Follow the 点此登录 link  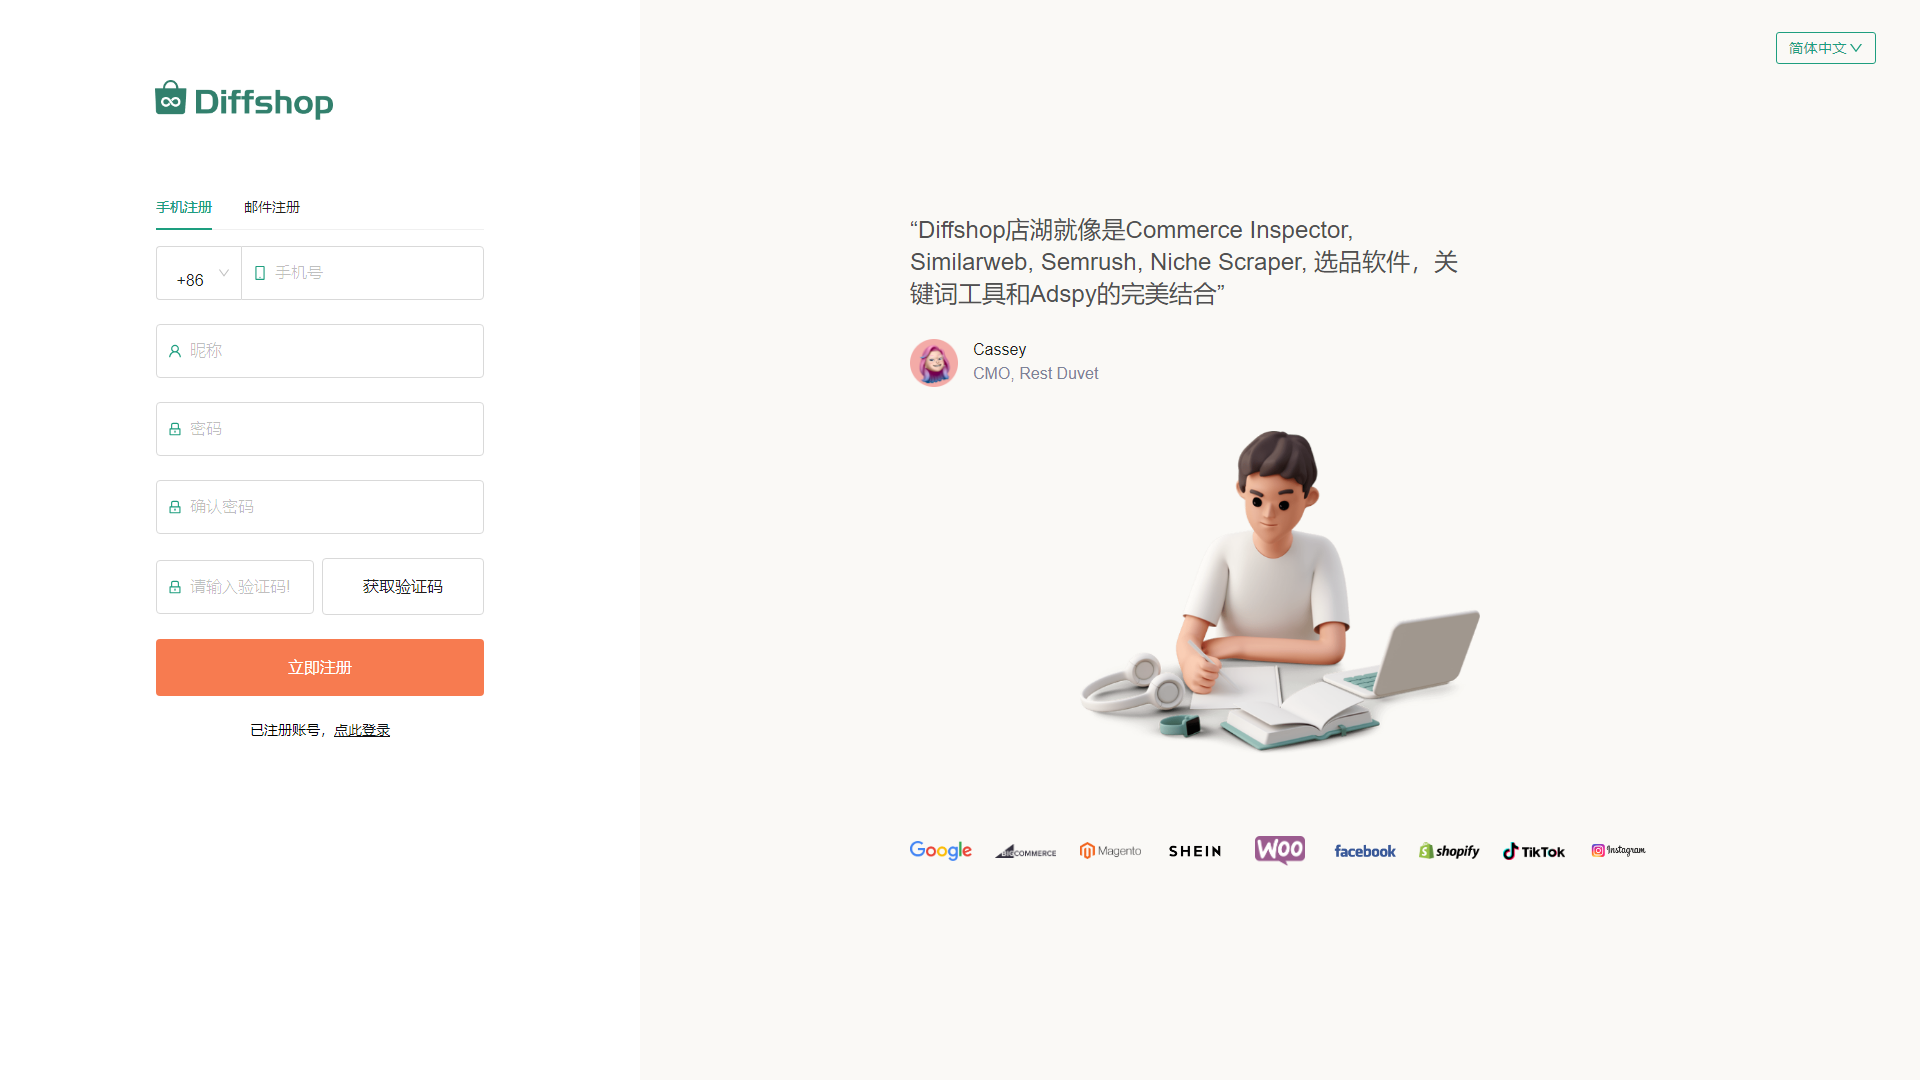362,730
